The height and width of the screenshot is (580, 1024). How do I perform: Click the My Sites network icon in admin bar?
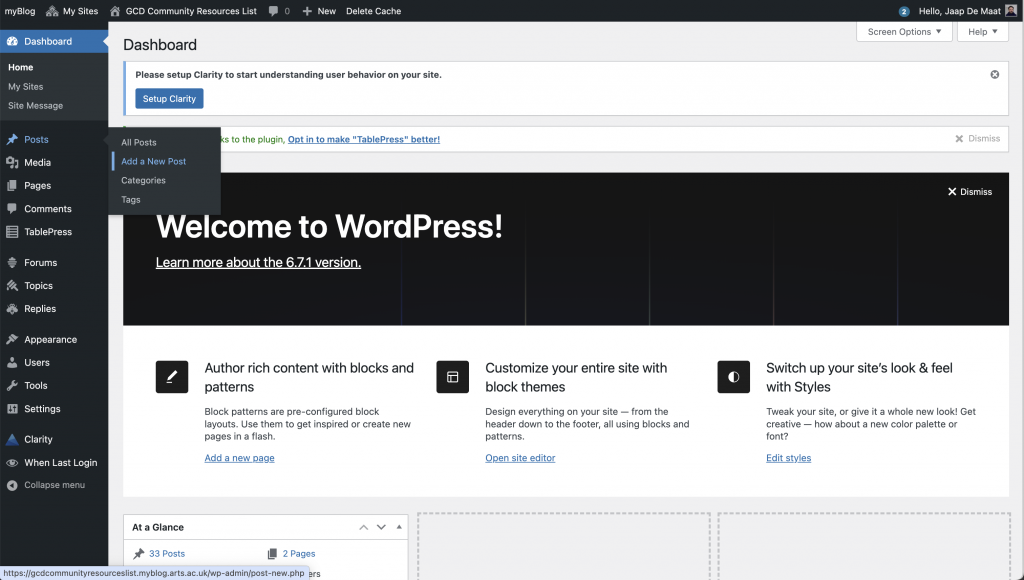[52, 11]
